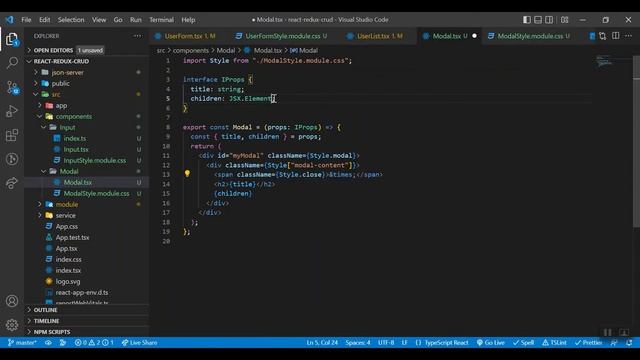Click the errors and warnings status indicator
The height and width of the screenshot is (360, 640).
coord(94,342)
